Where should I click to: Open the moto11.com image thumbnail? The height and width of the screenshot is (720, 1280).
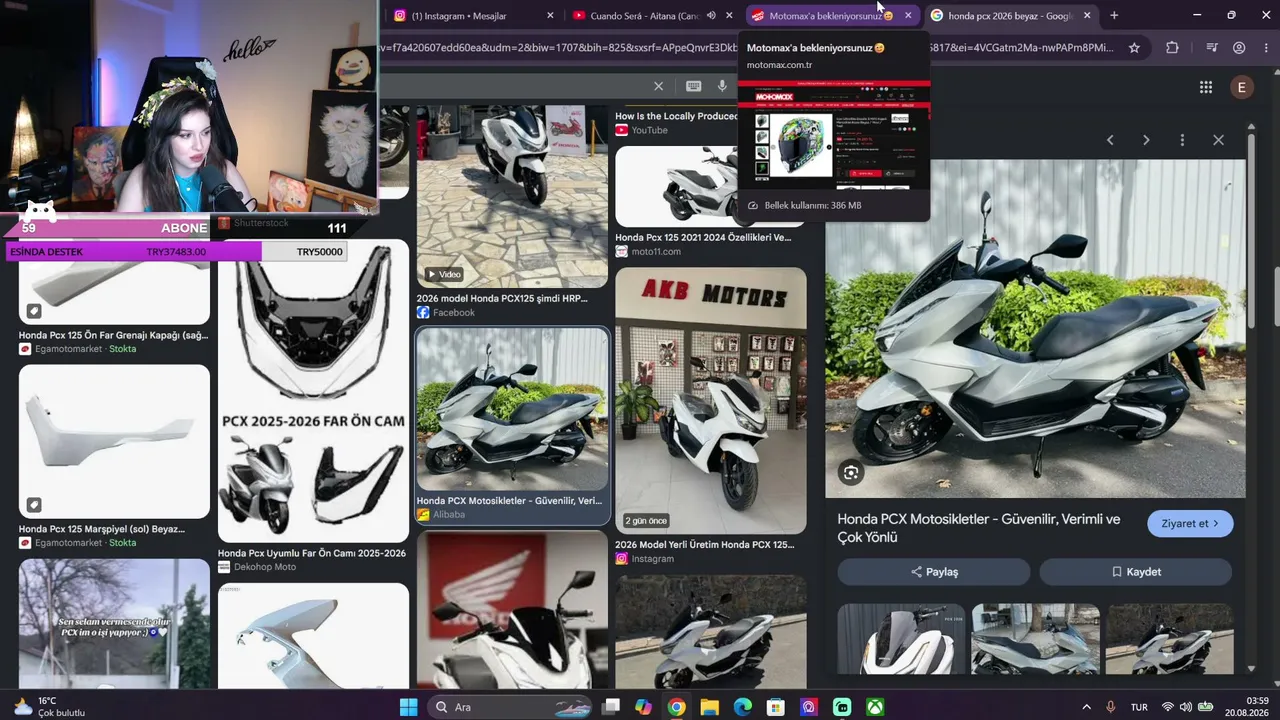(x=711, y=186)
